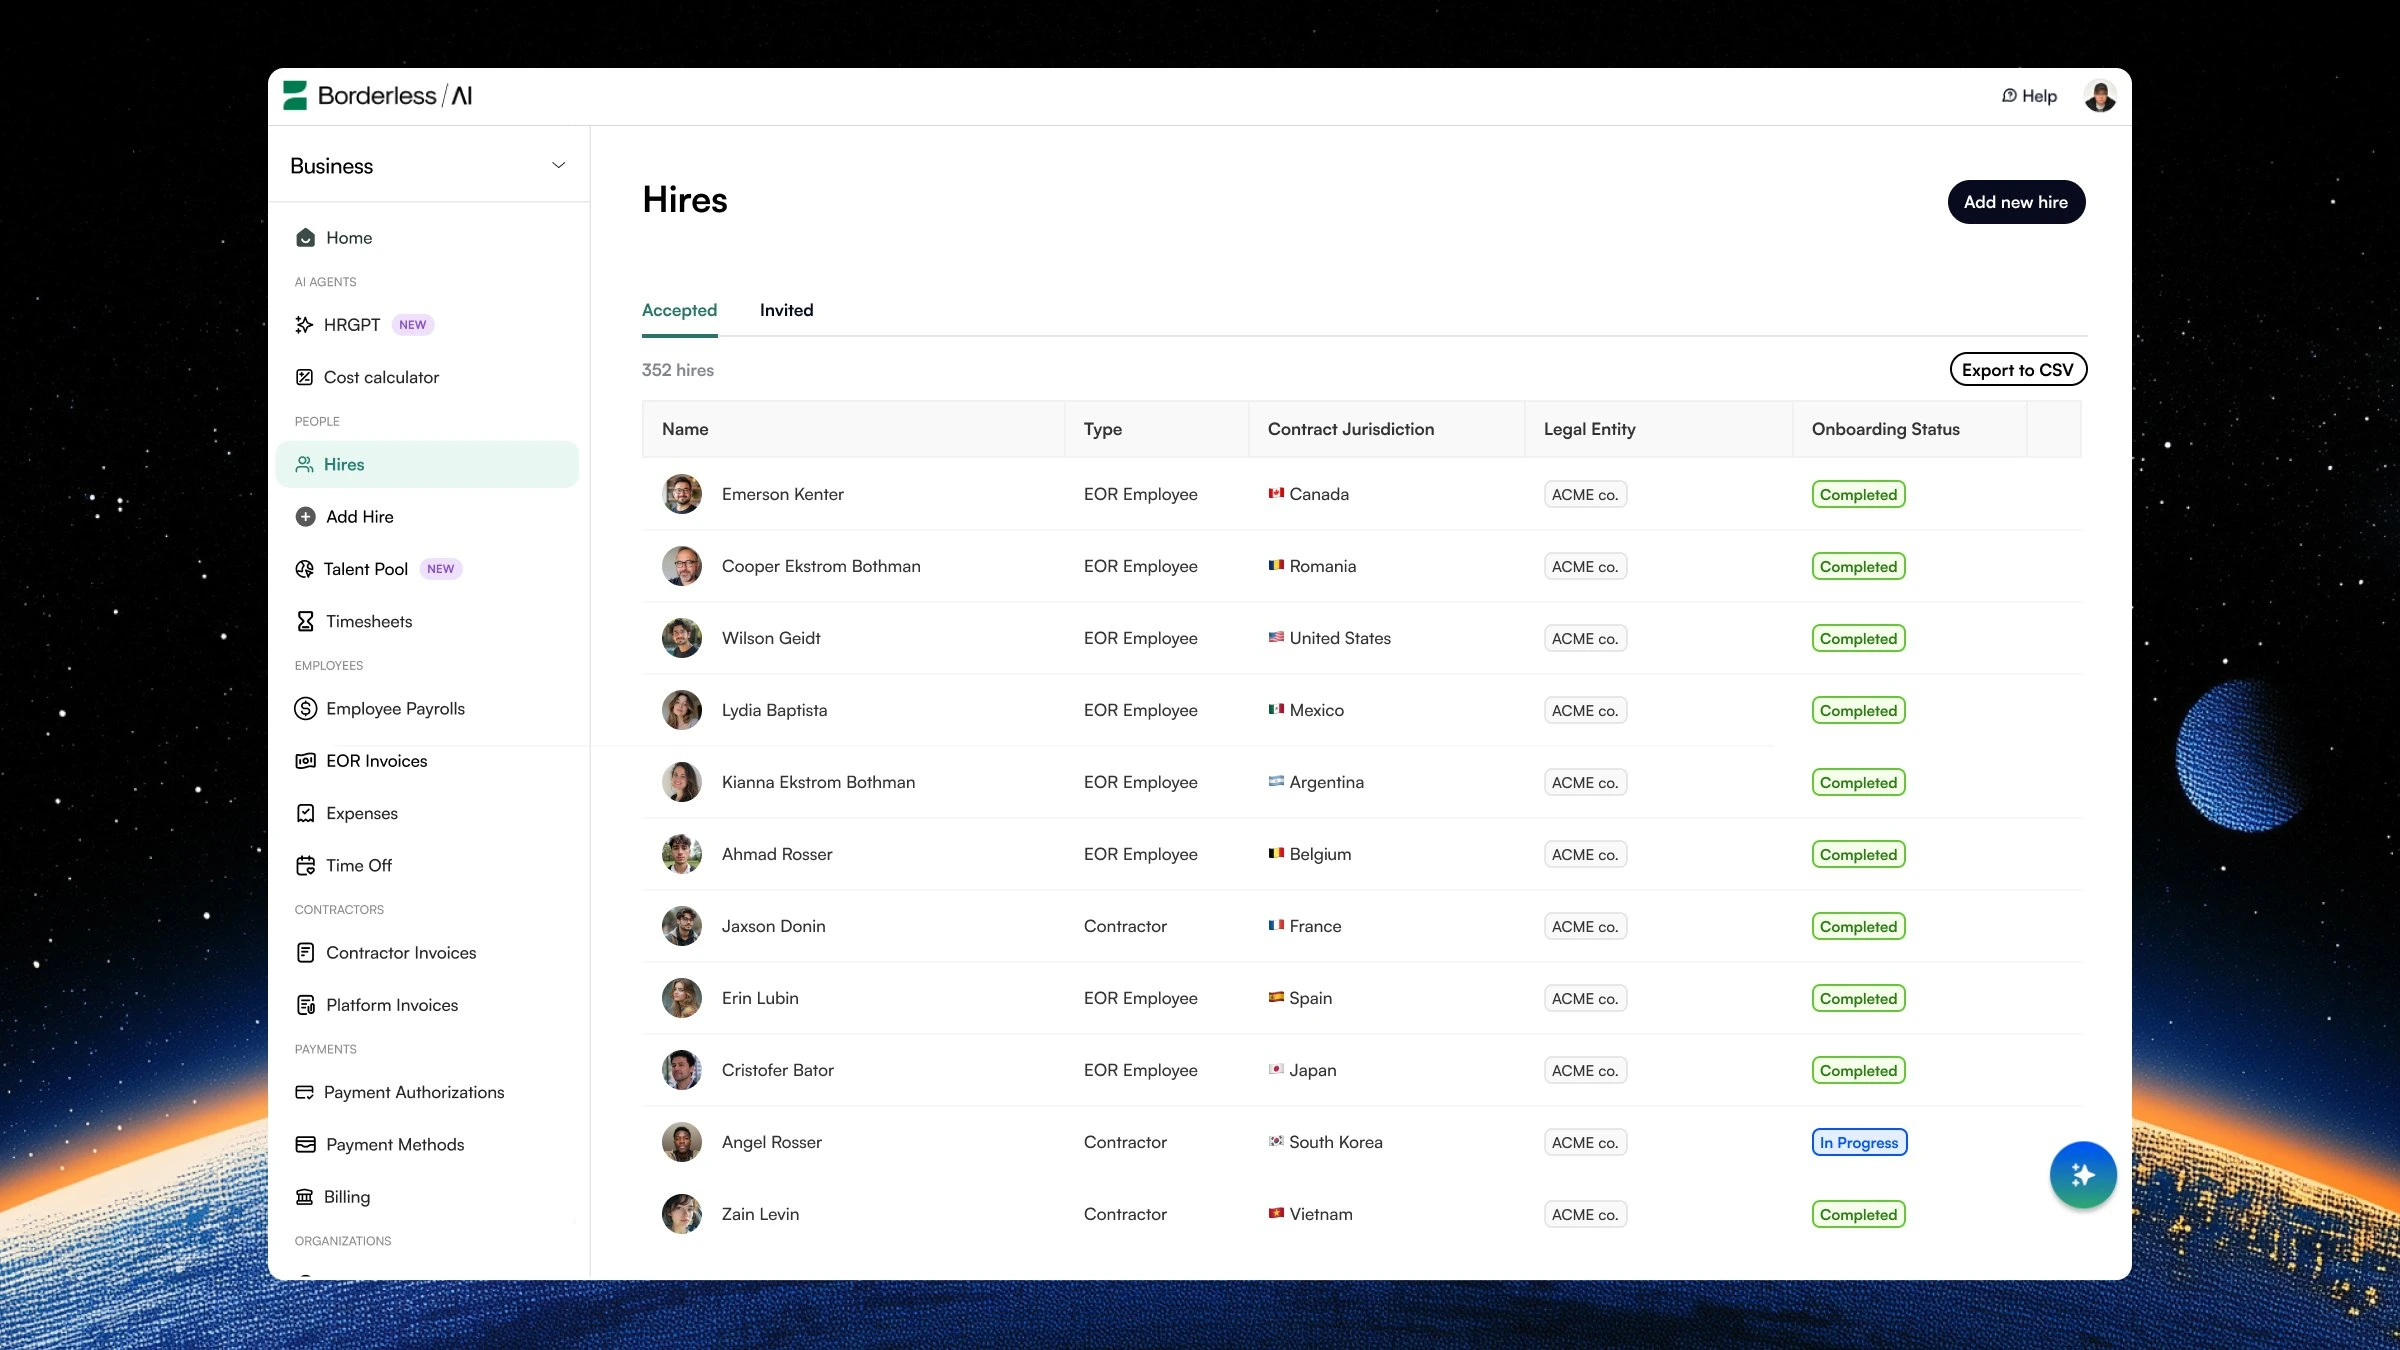Image resolution: width=2400 pixels, height=1350 pixels.
Task: Open the Payment Methods card icon
Action: click(305, 1144)
